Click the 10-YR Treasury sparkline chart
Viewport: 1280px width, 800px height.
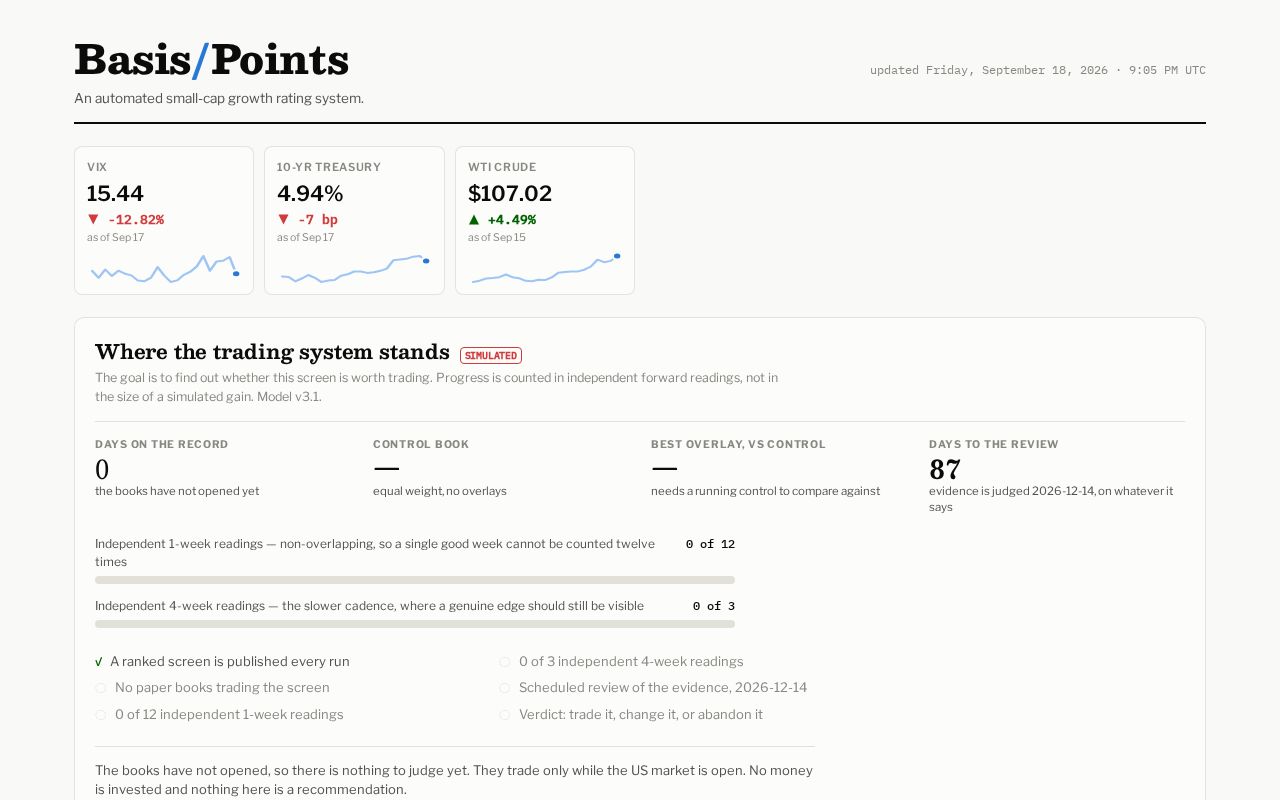355,269
